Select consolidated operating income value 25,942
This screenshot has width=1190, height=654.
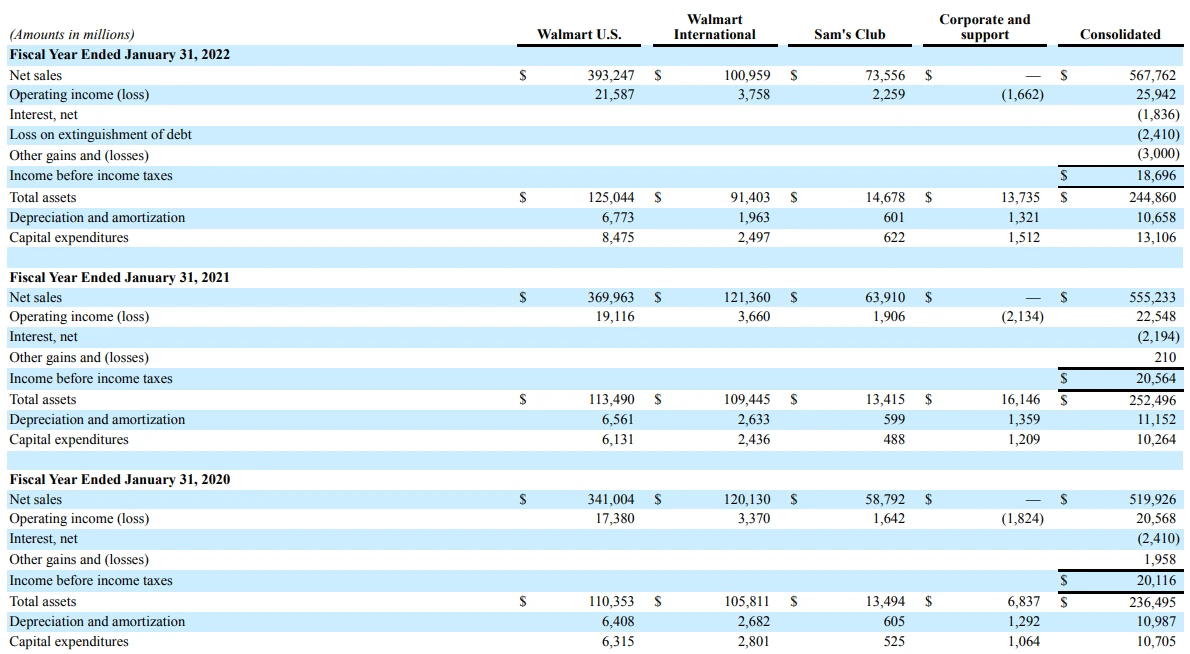coord(1156,95)
